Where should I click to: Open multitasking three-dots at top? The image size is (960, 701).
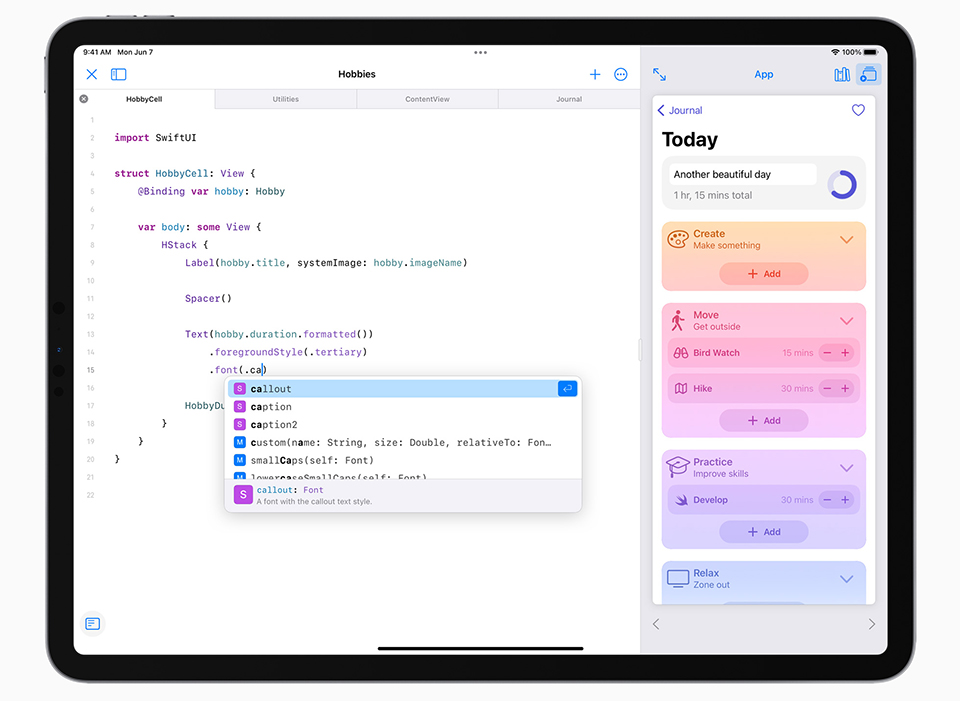[481, 53]
